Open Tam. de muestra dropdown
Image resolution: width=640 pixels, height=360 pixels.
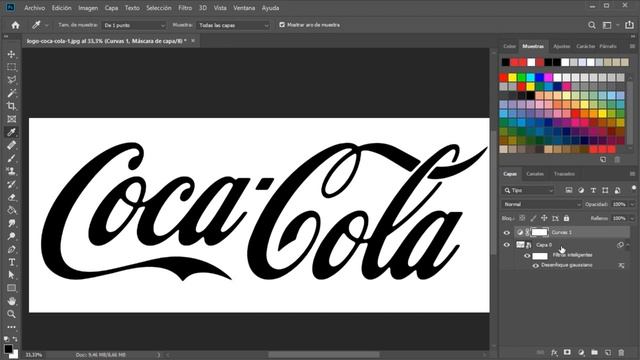pyautogui.click(x=133, y=25)
